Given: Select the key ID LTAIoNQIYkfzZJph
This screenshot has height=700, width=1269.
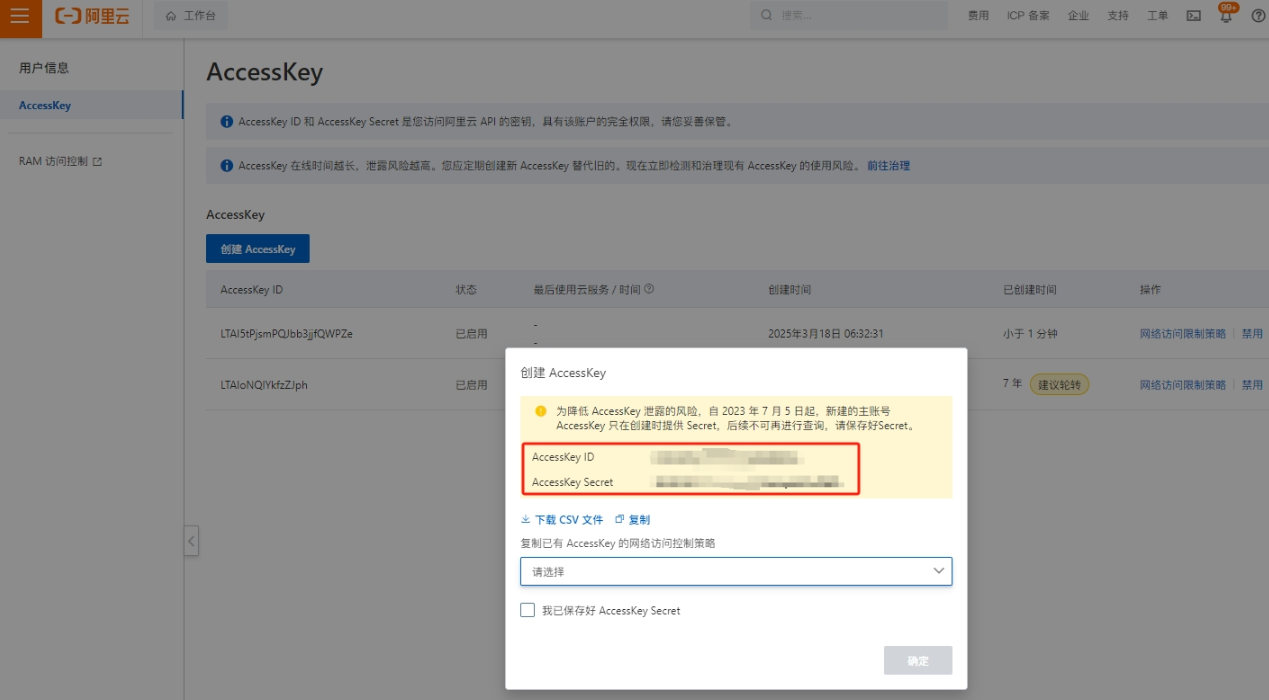Looking at the screenshot, I should (264, 385).
